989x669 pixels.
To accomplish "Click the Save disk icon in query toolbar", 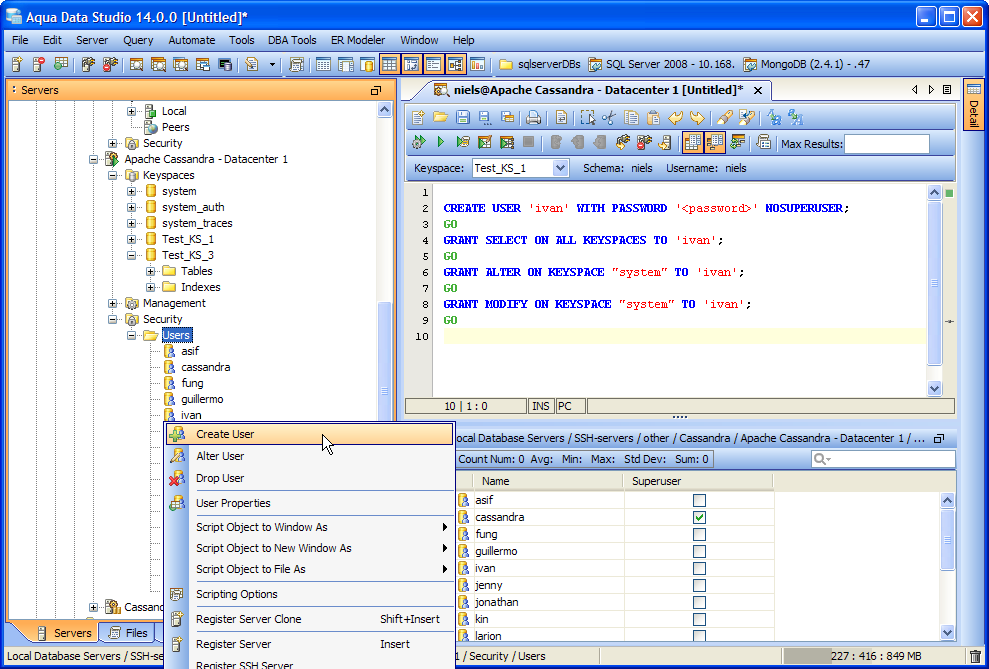I will (462, 118).
